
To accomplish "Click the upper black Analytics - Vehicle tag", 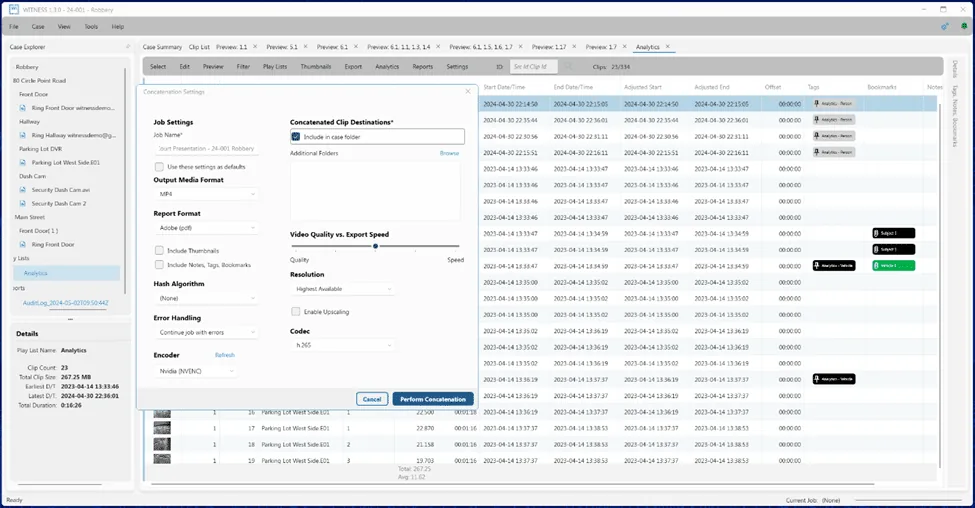I will coord(834,266).
